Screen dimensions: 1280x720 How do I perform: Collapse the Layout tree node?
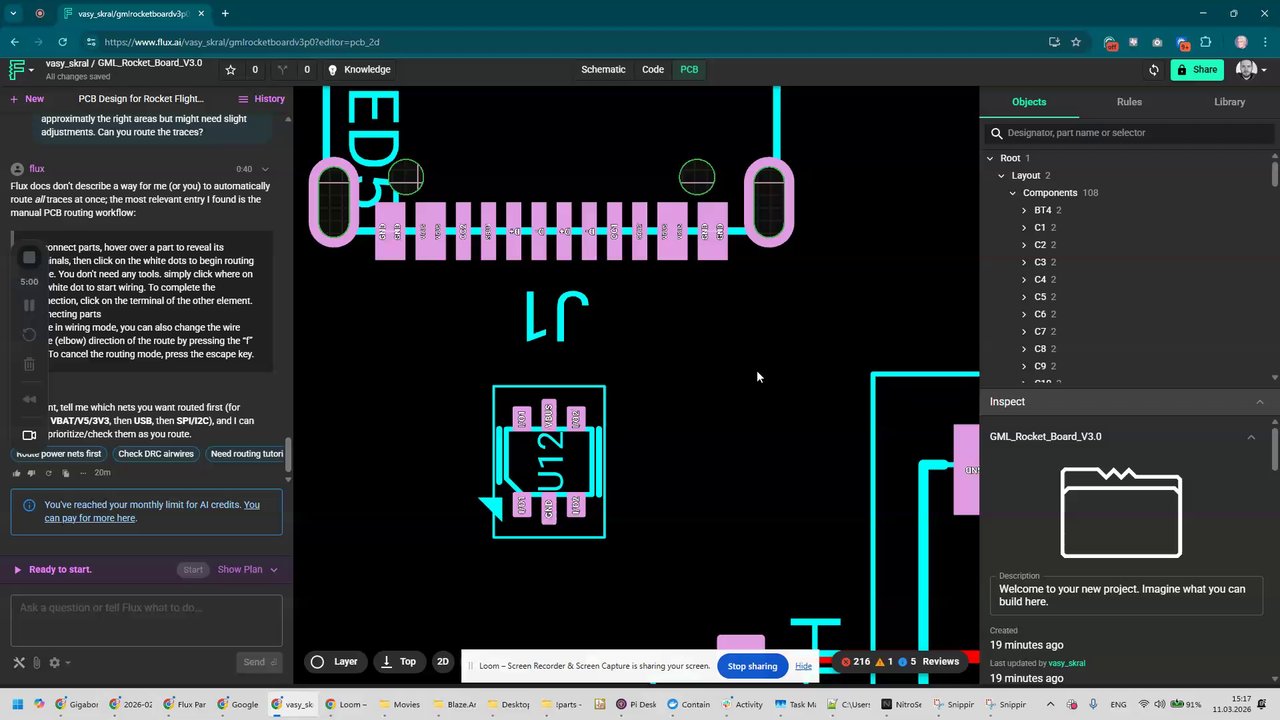click(x=1001, y=176)
